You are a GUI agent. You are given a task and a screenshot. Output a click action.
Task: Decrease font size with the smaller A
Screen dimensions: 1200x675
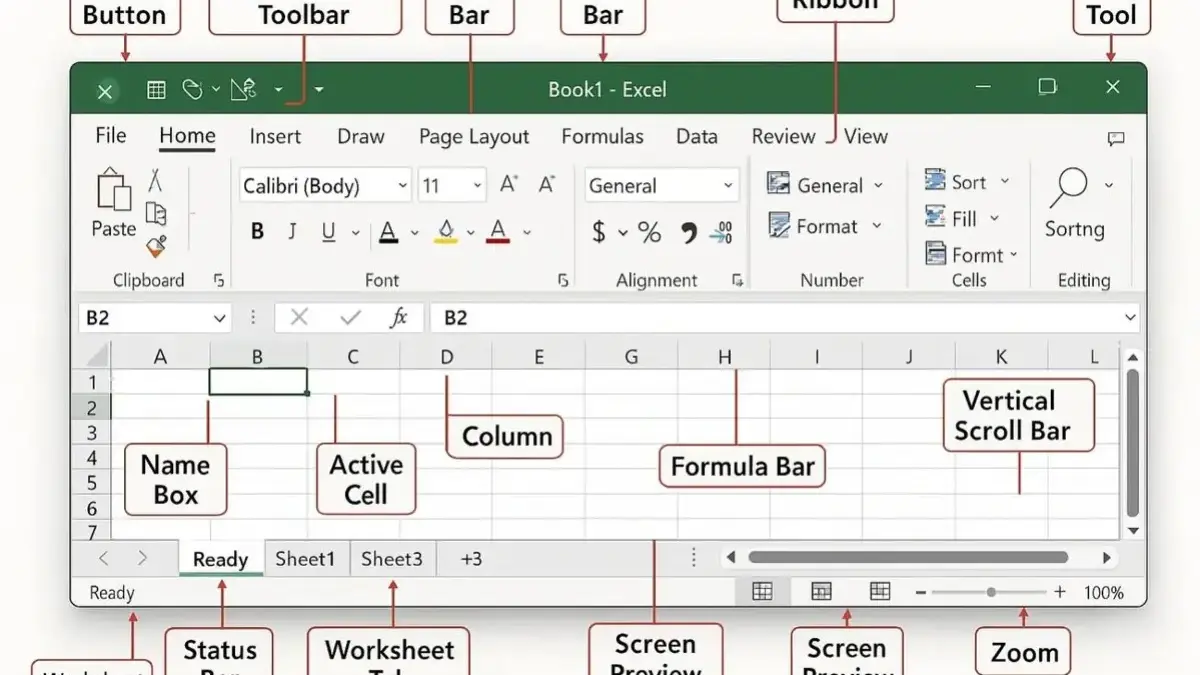click(x=546, y=184)
